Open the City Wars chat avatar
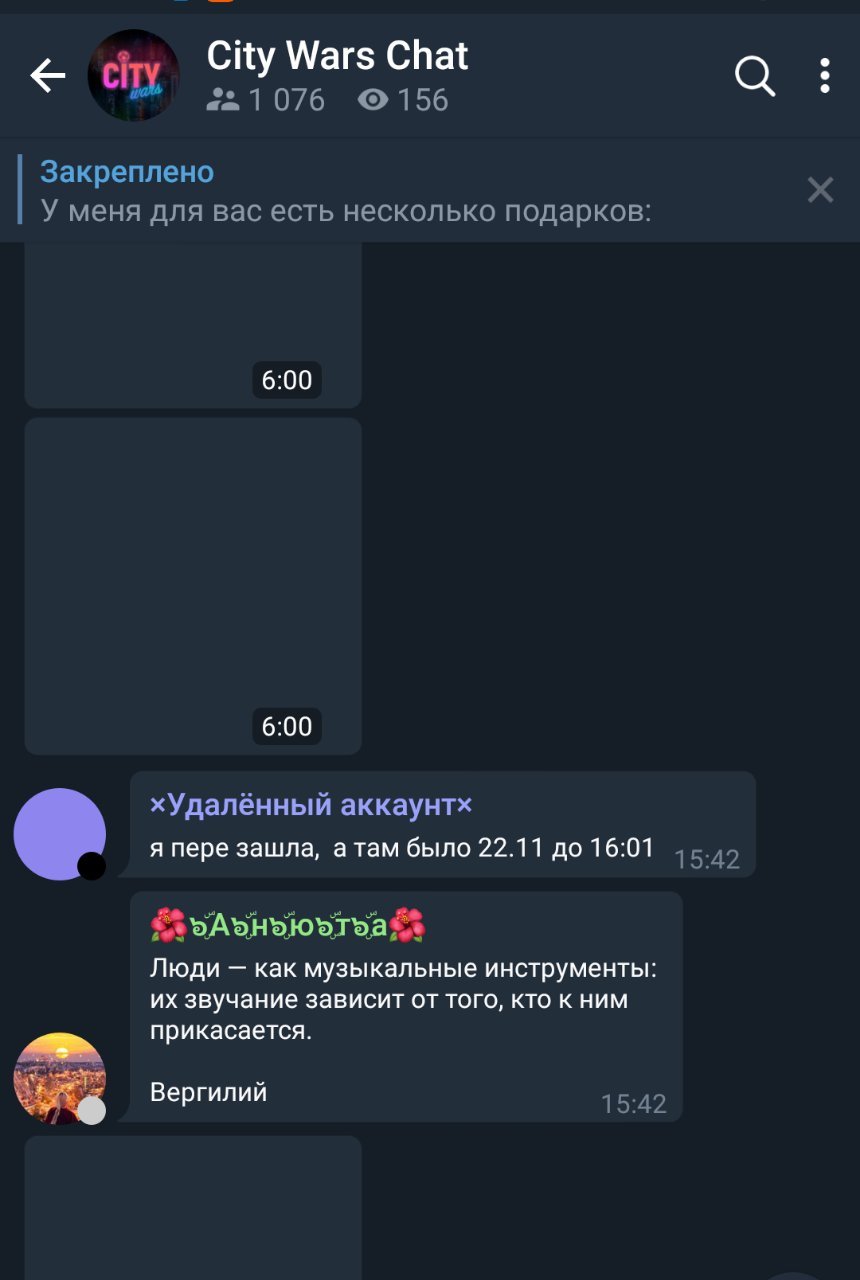The height and width of the screenshot is (1280, 860). (134, 76)
